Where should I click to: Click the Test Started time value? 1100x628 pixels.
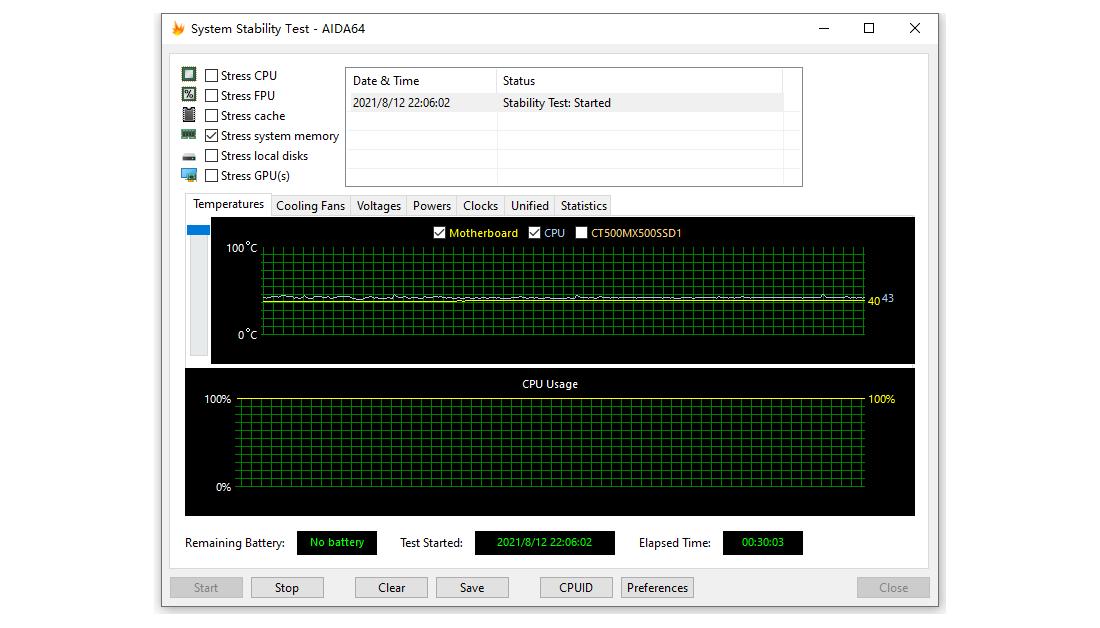pyautogui.click(x=544, y=542)
